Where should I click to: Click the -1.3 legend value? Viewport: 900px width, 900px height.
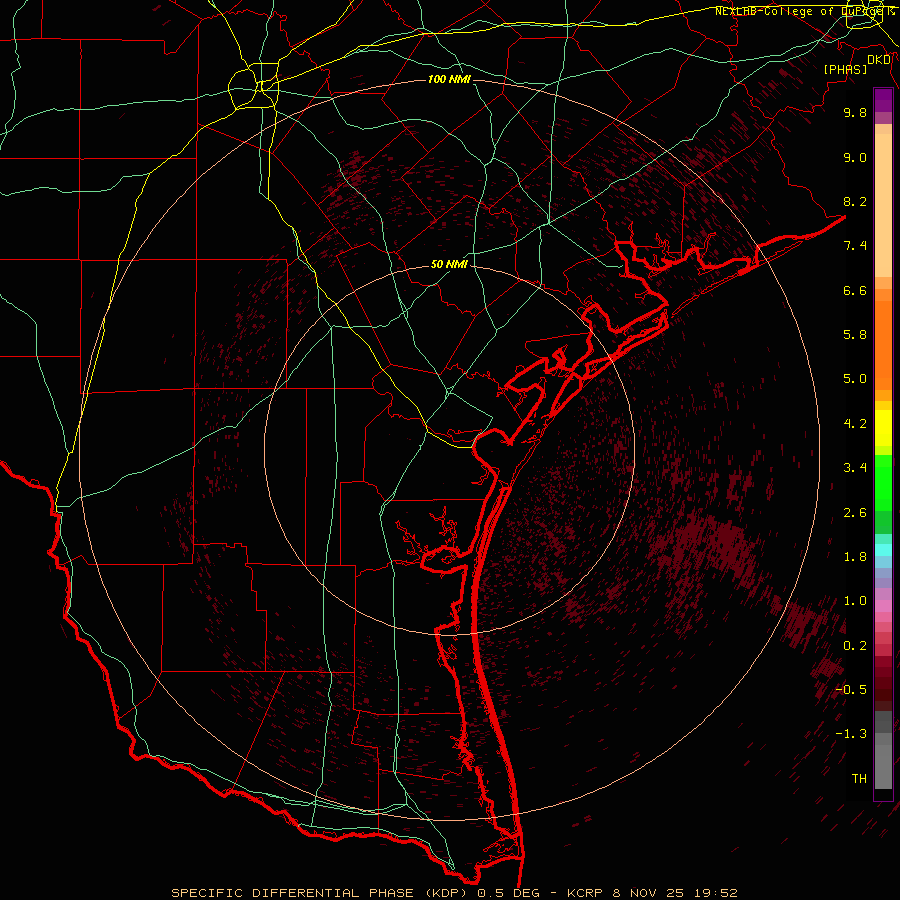pyautogui.click(x=851, y=734)
